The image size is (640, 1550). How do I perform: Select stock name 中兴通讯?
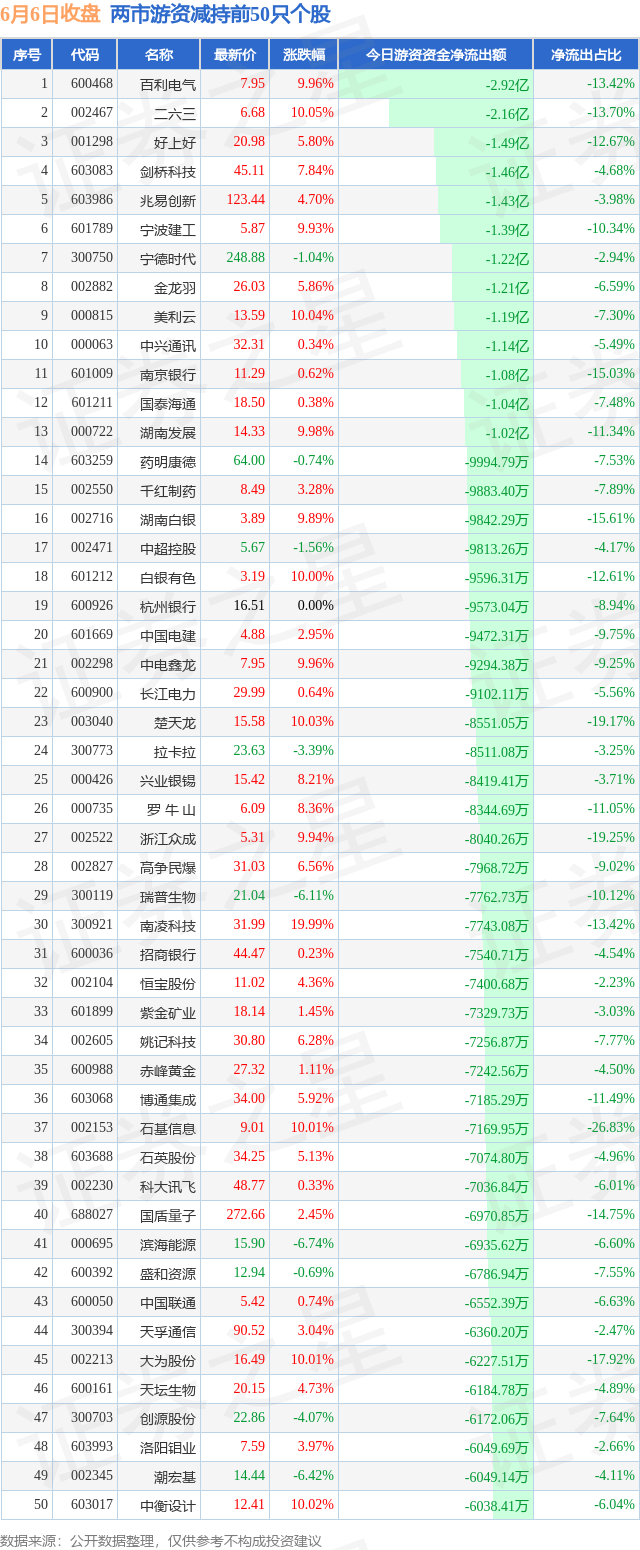coord(168,345)
